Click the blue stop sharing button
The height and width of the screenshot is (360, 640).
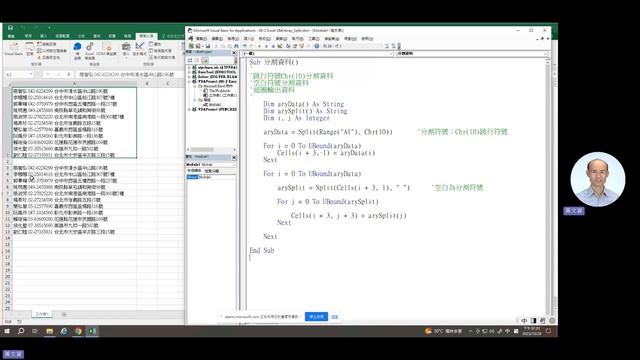(x=316, y=317)
